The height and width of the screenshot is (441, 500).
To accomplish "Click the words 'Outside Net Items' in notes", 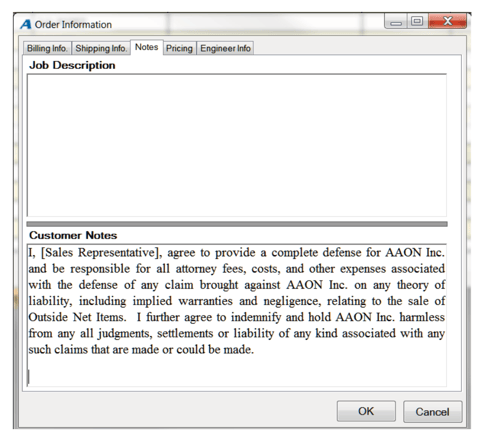I will (x=77, y=317).
